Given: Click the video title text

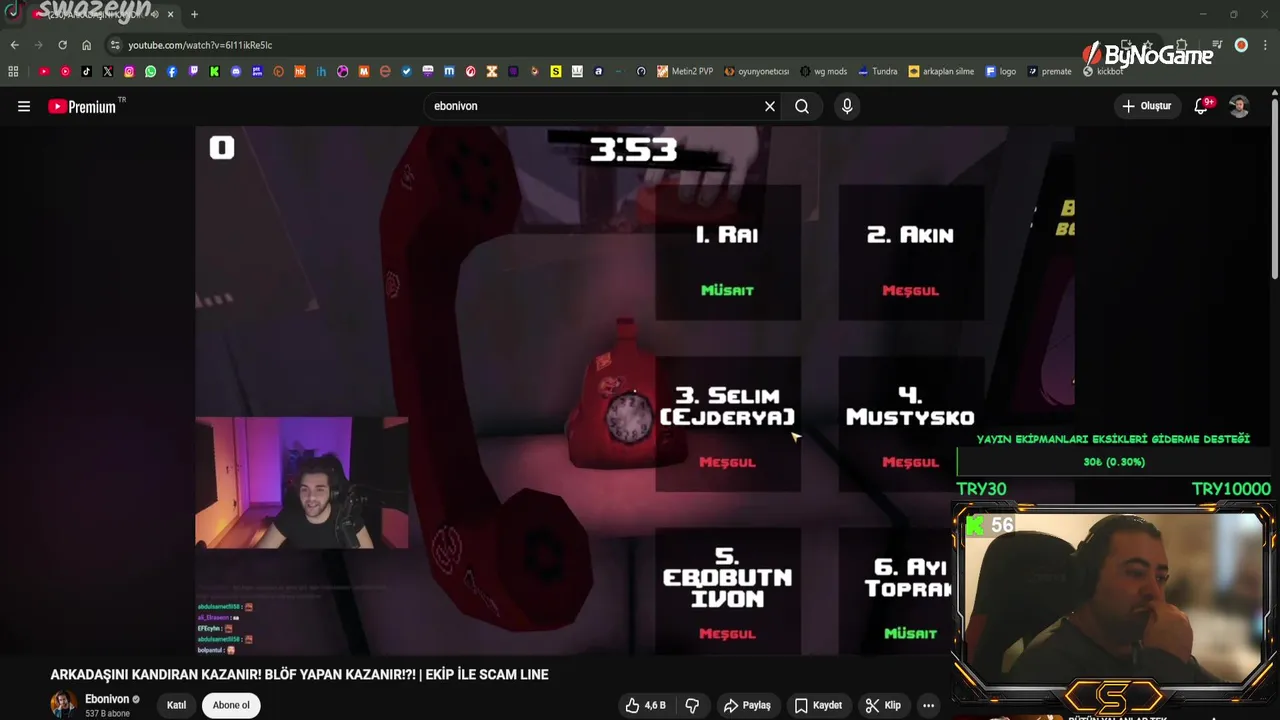Looking at the screenshot, I should [300, 675].
